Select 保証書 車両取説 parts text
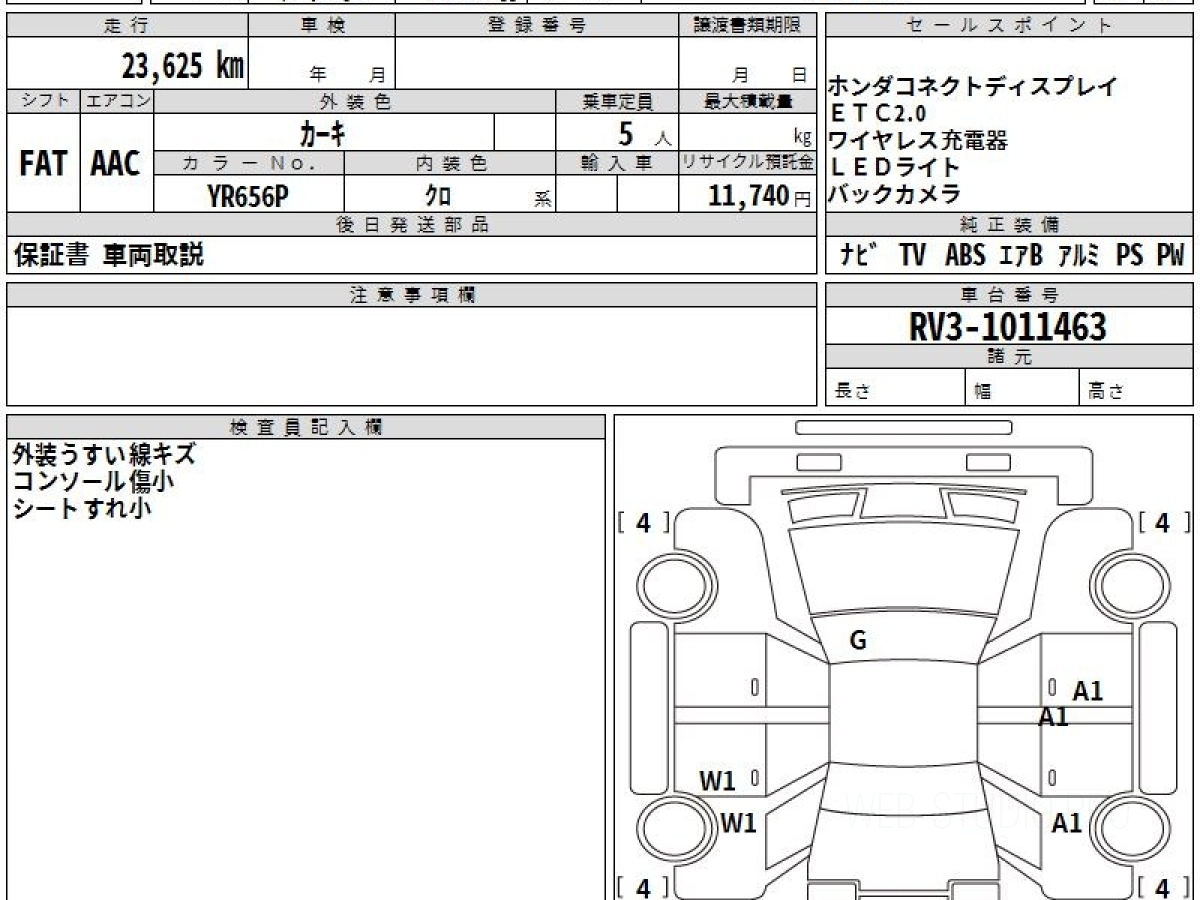 (109, 255)
